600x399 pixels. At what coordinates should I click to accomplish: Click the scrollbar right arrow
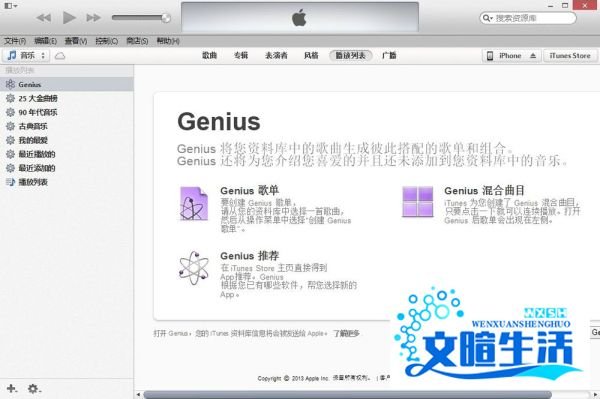(595, 394)
